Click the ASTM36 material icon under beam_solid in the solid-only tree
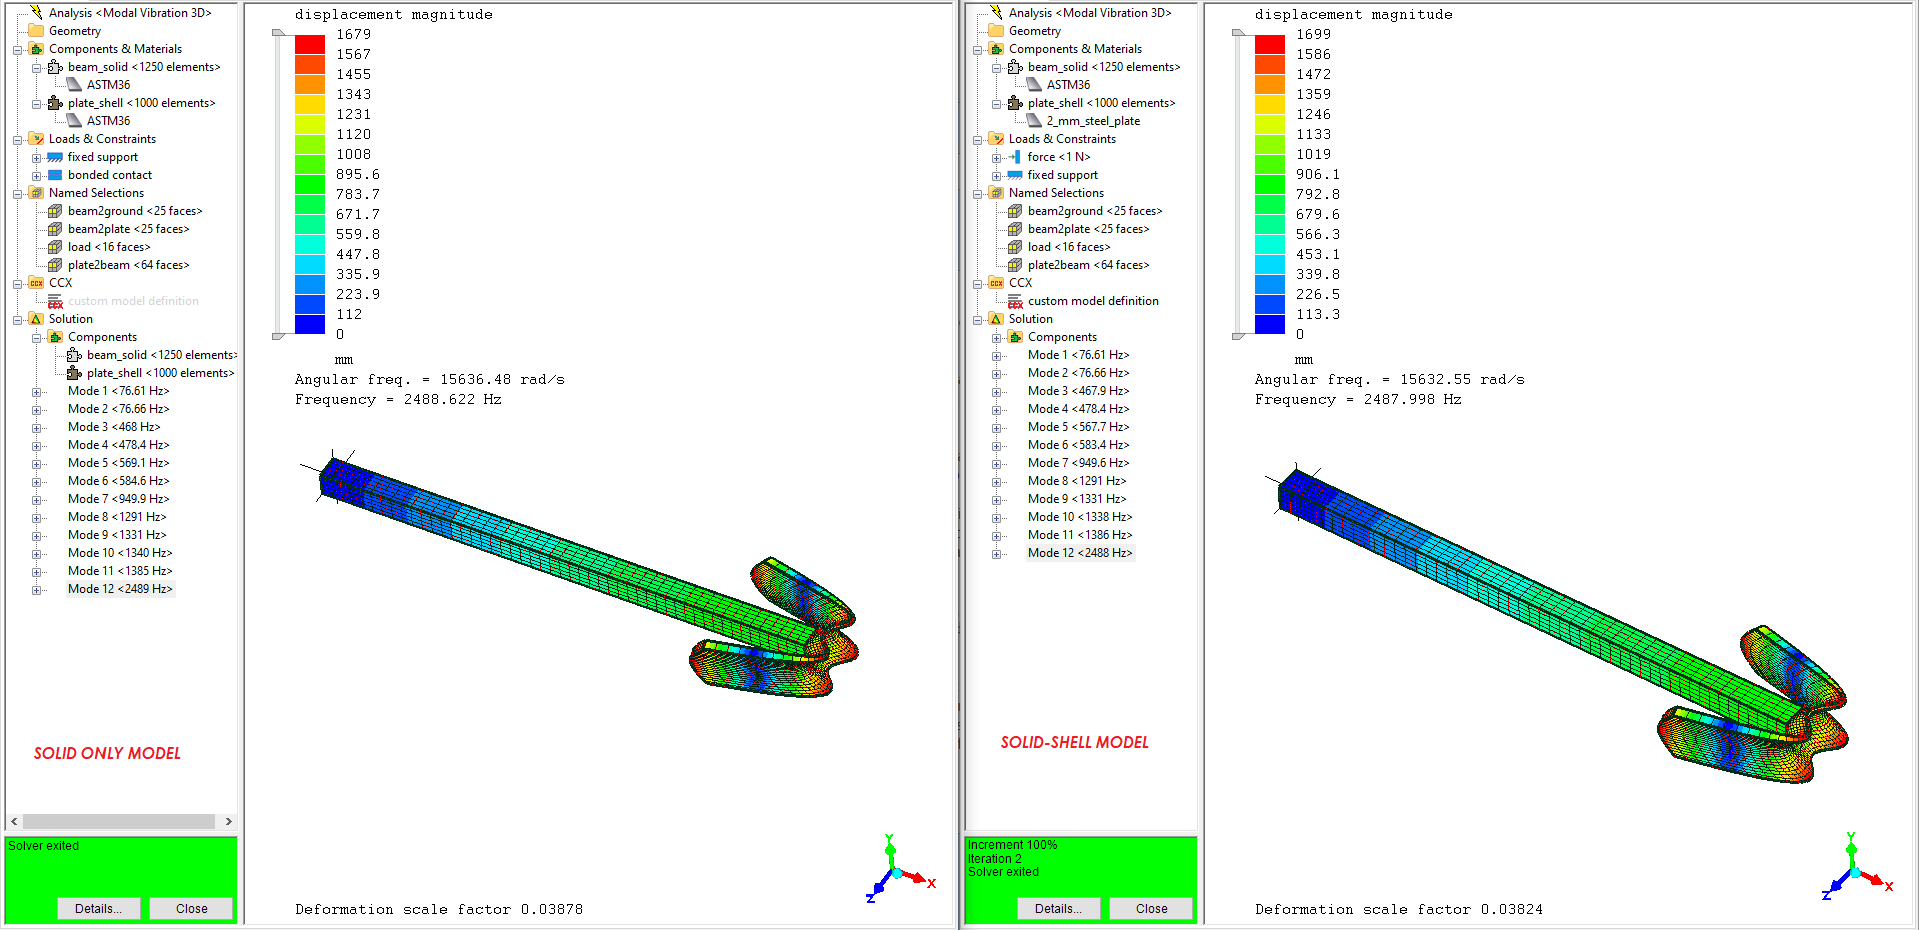The image size is (1919, 930). [74, 85]
